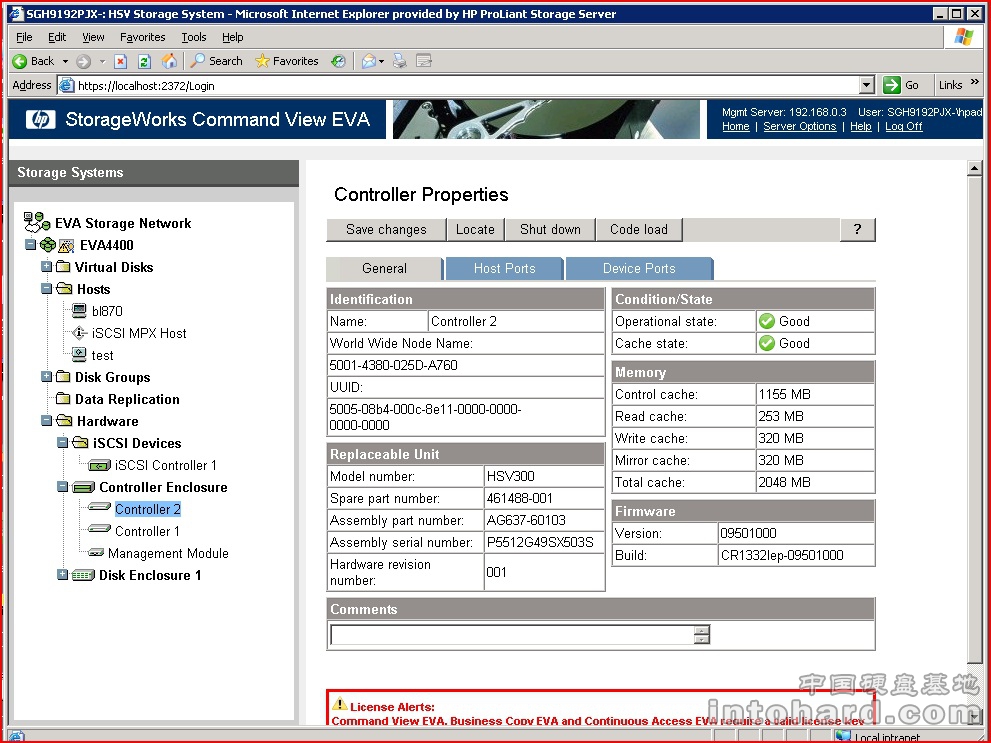
Task: Open the Back button history dropdown
Action: tap(65, 61)
